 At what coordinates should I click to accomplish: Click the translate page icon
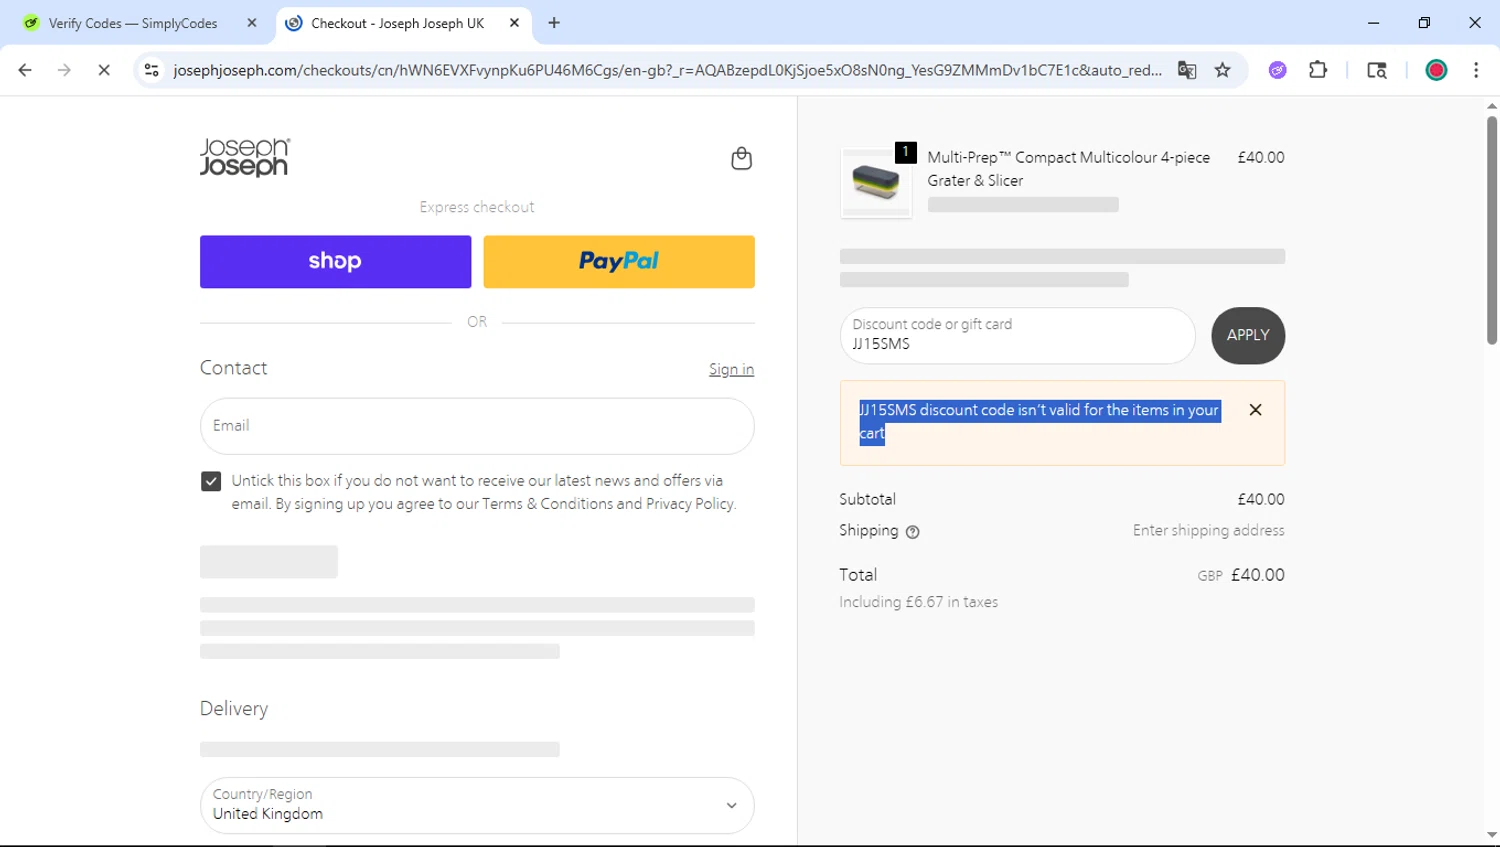[x=1187, y=70]
